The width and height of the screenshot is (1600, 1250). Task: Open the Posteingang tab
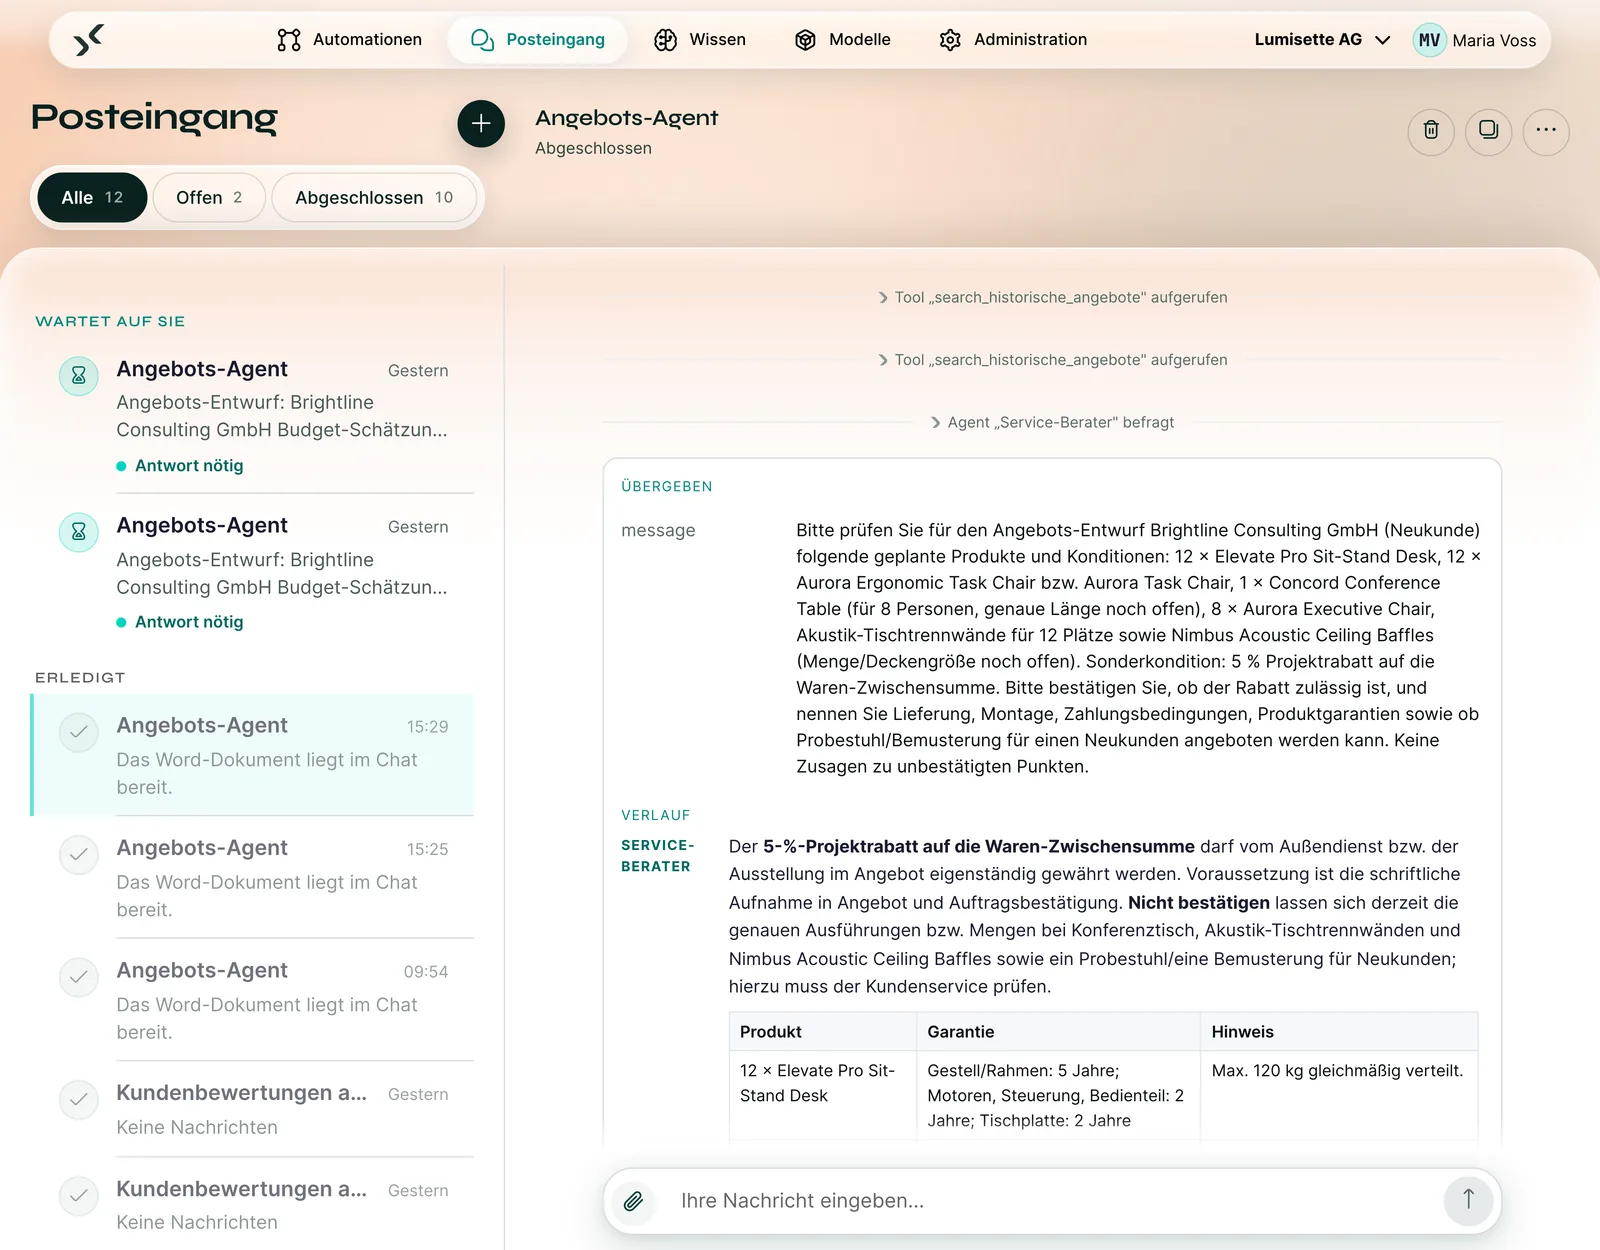point(538,40)
